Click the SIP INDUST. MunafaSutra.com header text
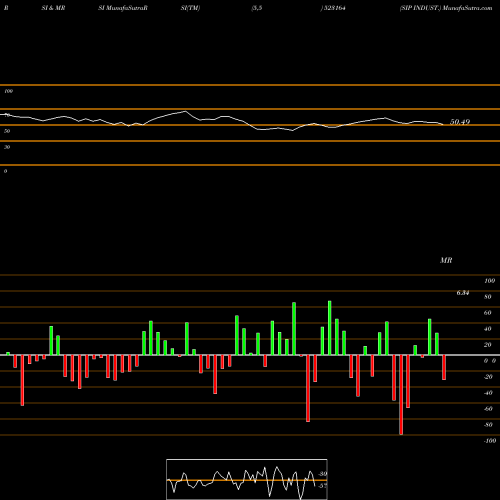The height and width of the screenshot is (500, 500). click(x=446, y=8)
